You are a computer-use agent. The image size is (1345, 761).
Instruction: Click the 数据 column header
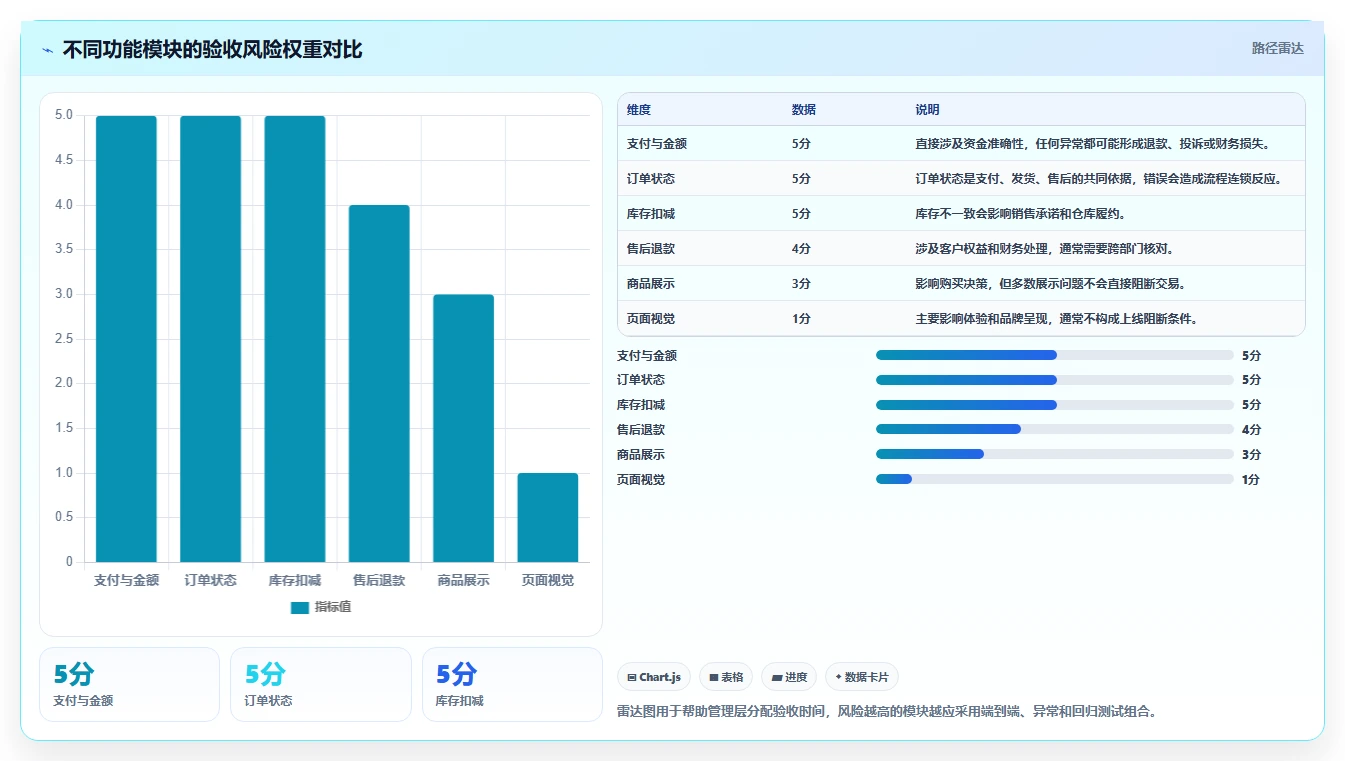coord(804,110)
